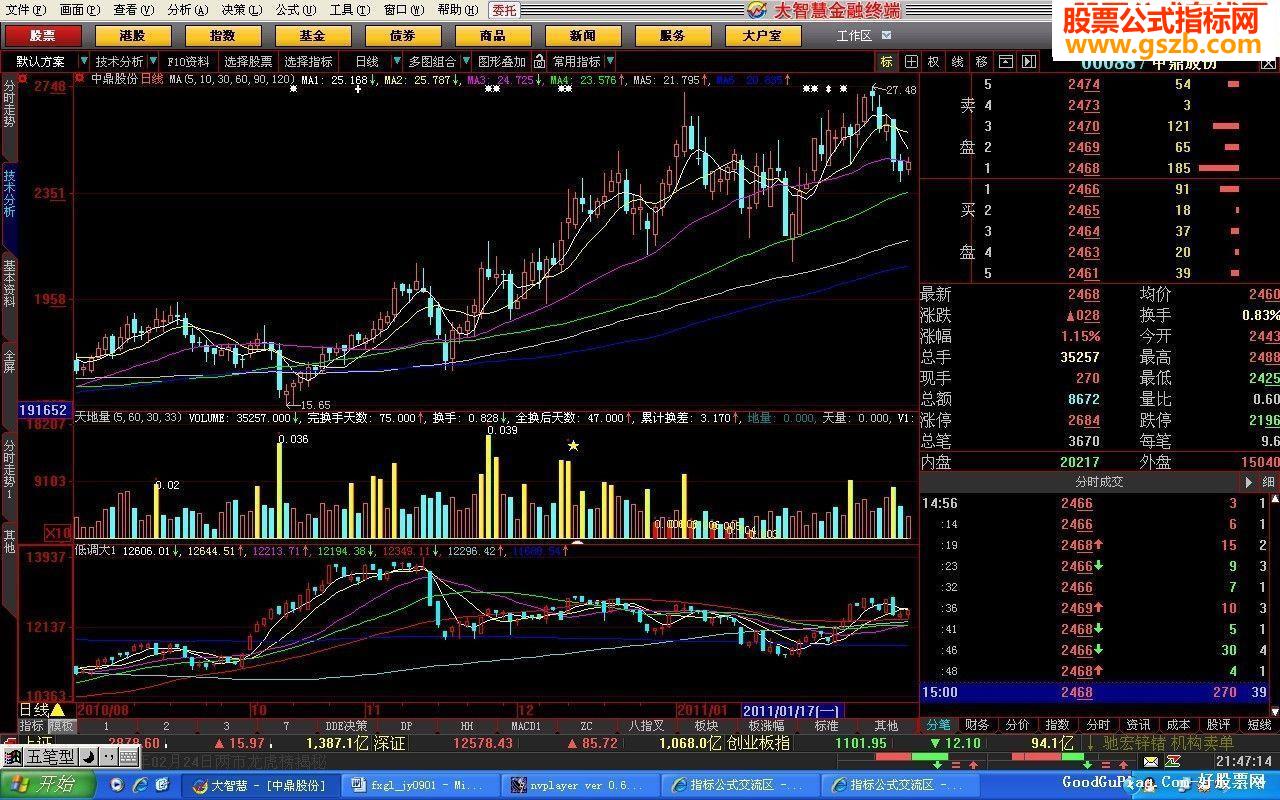The width and height of the screenshot is (1280, 800).
Task: Select the 线 line drawing icon
Action: click(957, 61)
